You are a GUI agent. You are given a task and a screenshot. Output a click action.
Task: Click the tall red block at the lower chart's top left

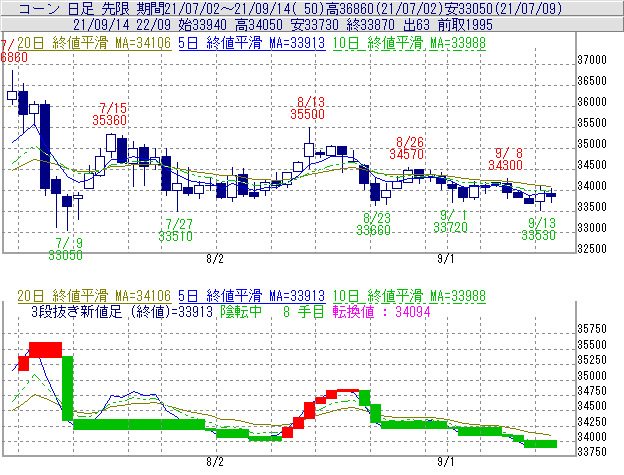(x=45, y=350)
